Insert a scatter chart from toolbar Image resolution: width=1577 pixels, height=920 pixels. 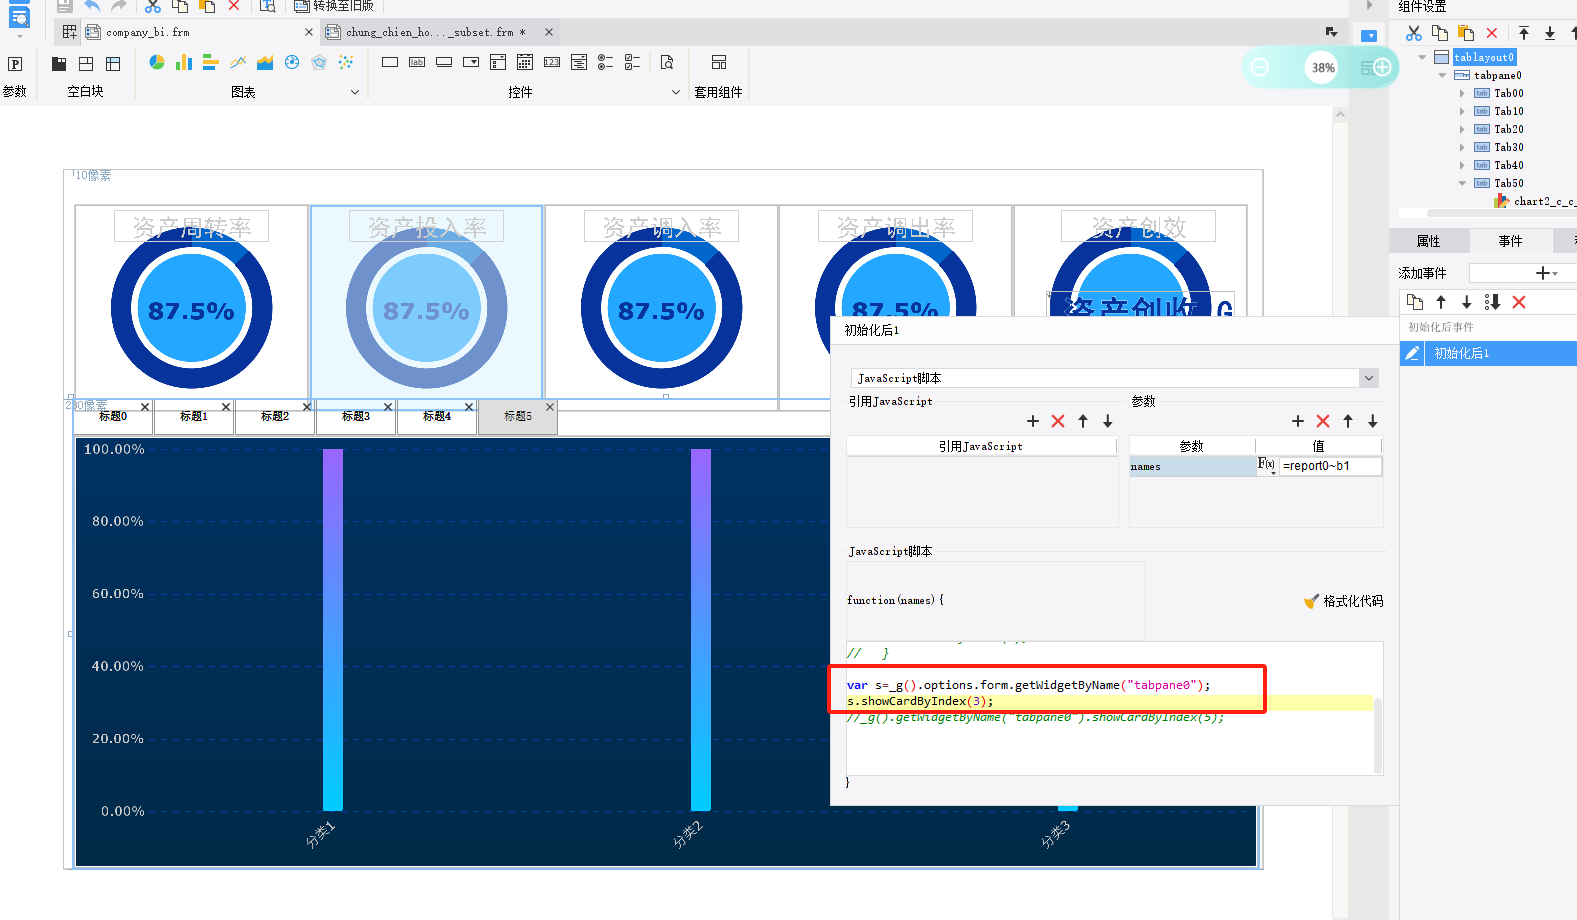click(x=346, y=62)
